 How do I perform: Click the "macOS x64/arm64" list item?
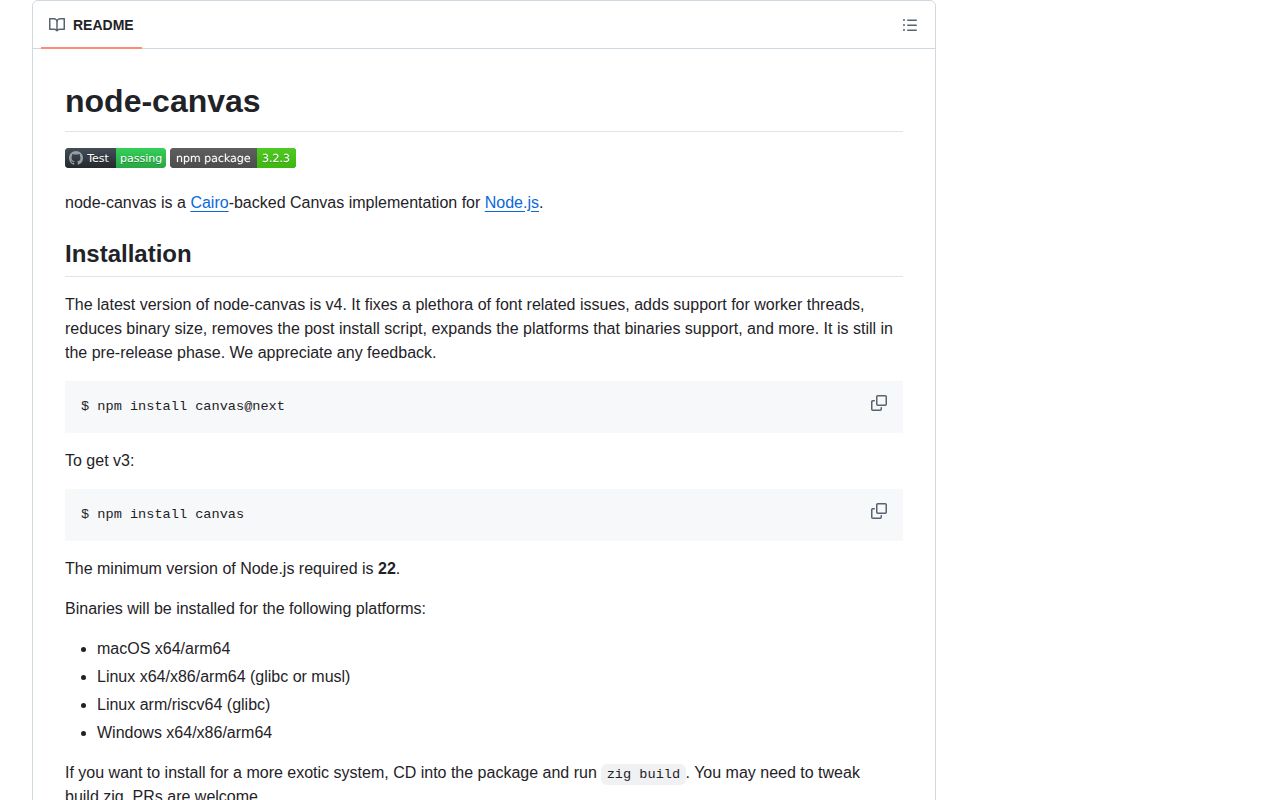tap(164, 648)
